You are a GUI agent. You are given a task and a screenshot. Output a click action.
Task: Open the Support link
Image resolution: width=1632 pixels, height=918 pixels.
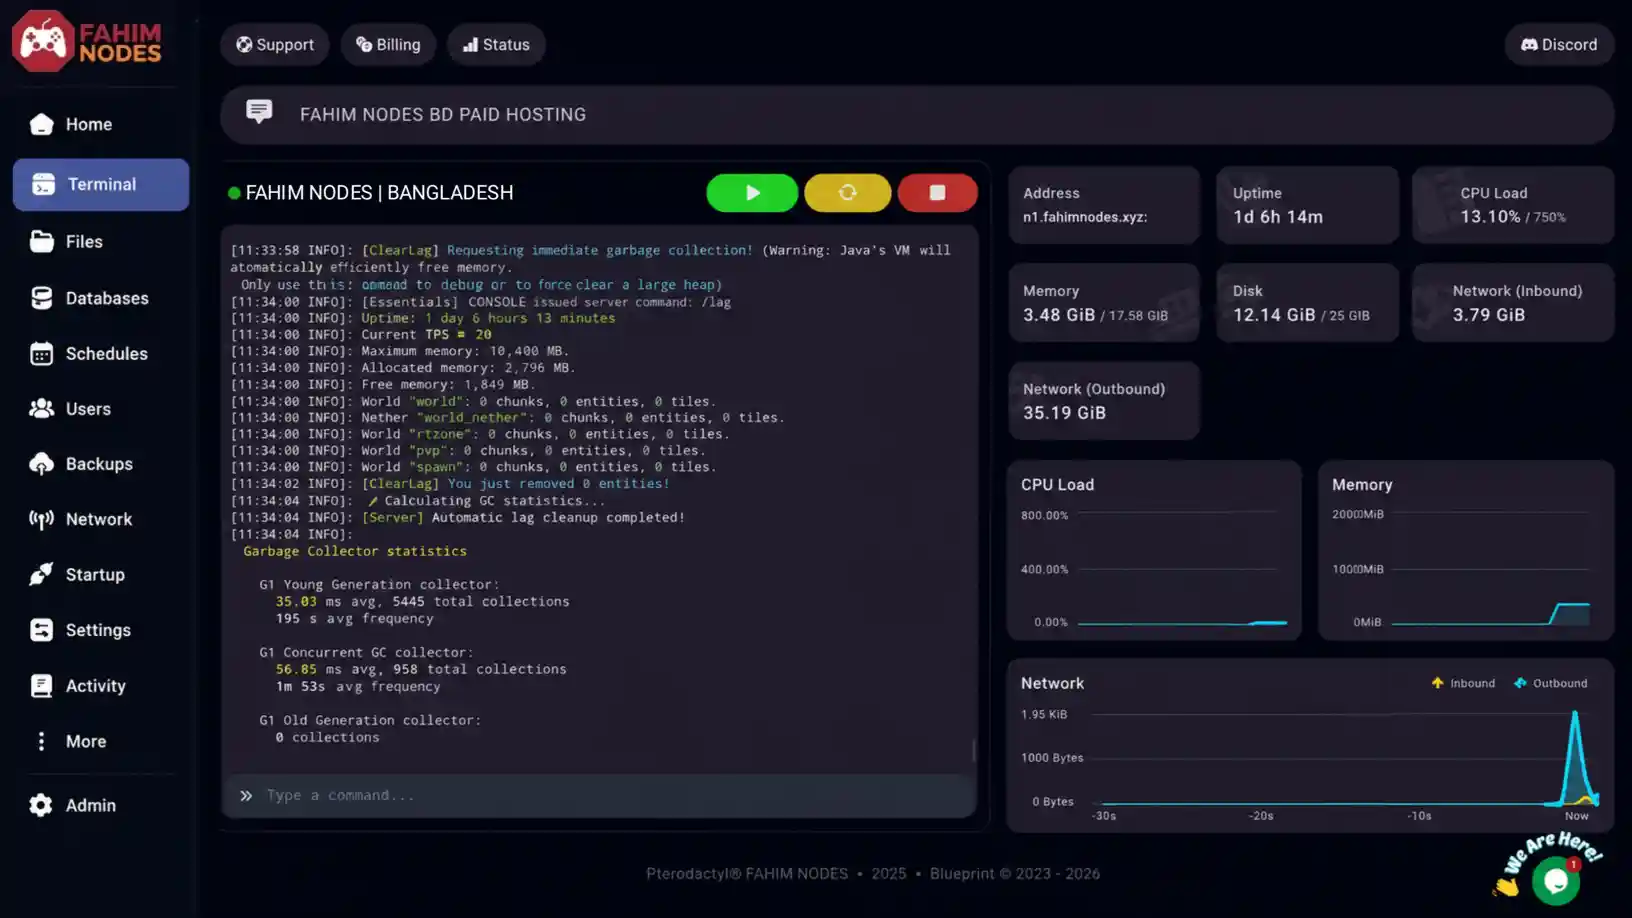[x=275, y=45]
